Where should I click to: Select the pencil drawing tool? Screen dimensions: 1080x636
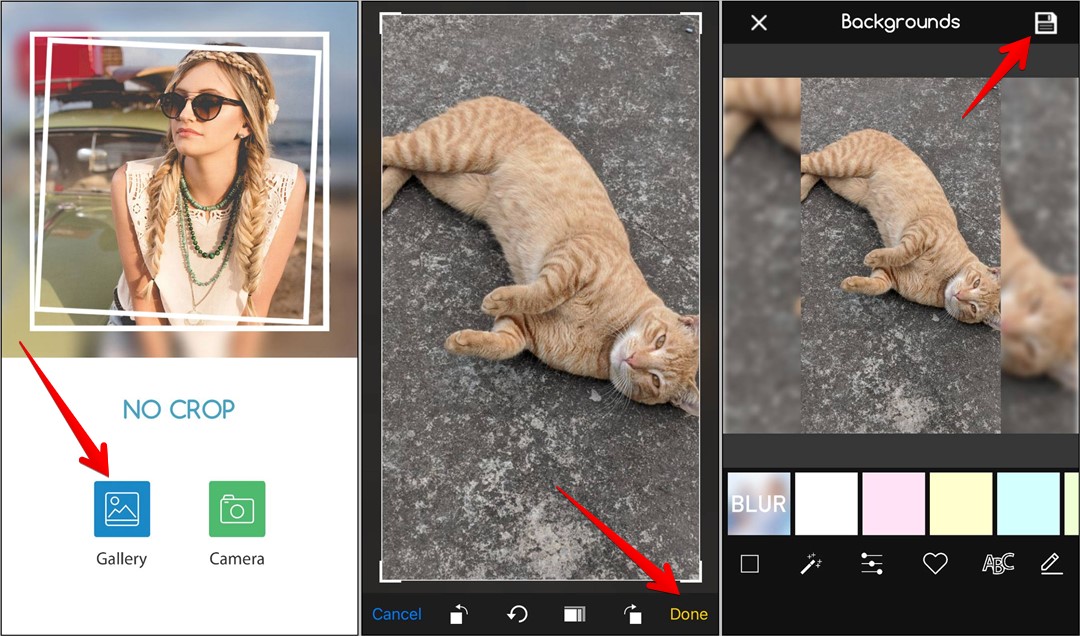[1051, 563]
